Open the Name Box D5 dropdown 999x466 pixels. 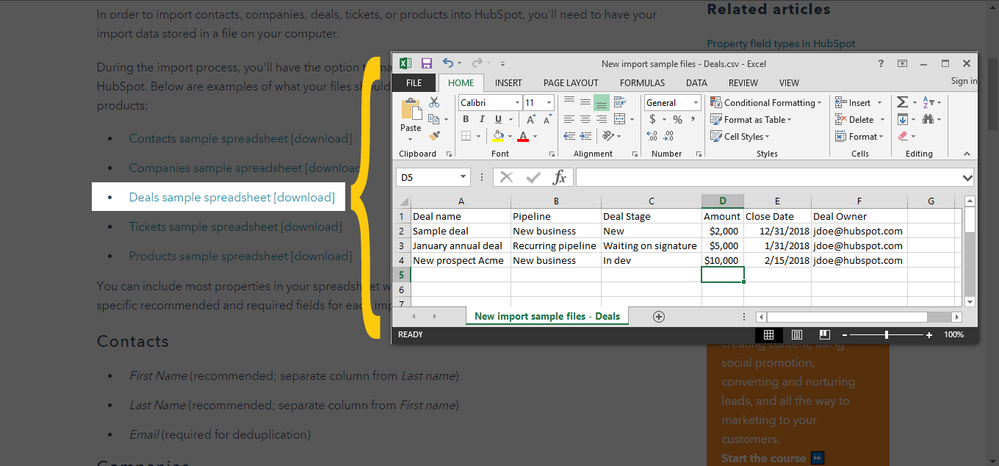[463, 177]
